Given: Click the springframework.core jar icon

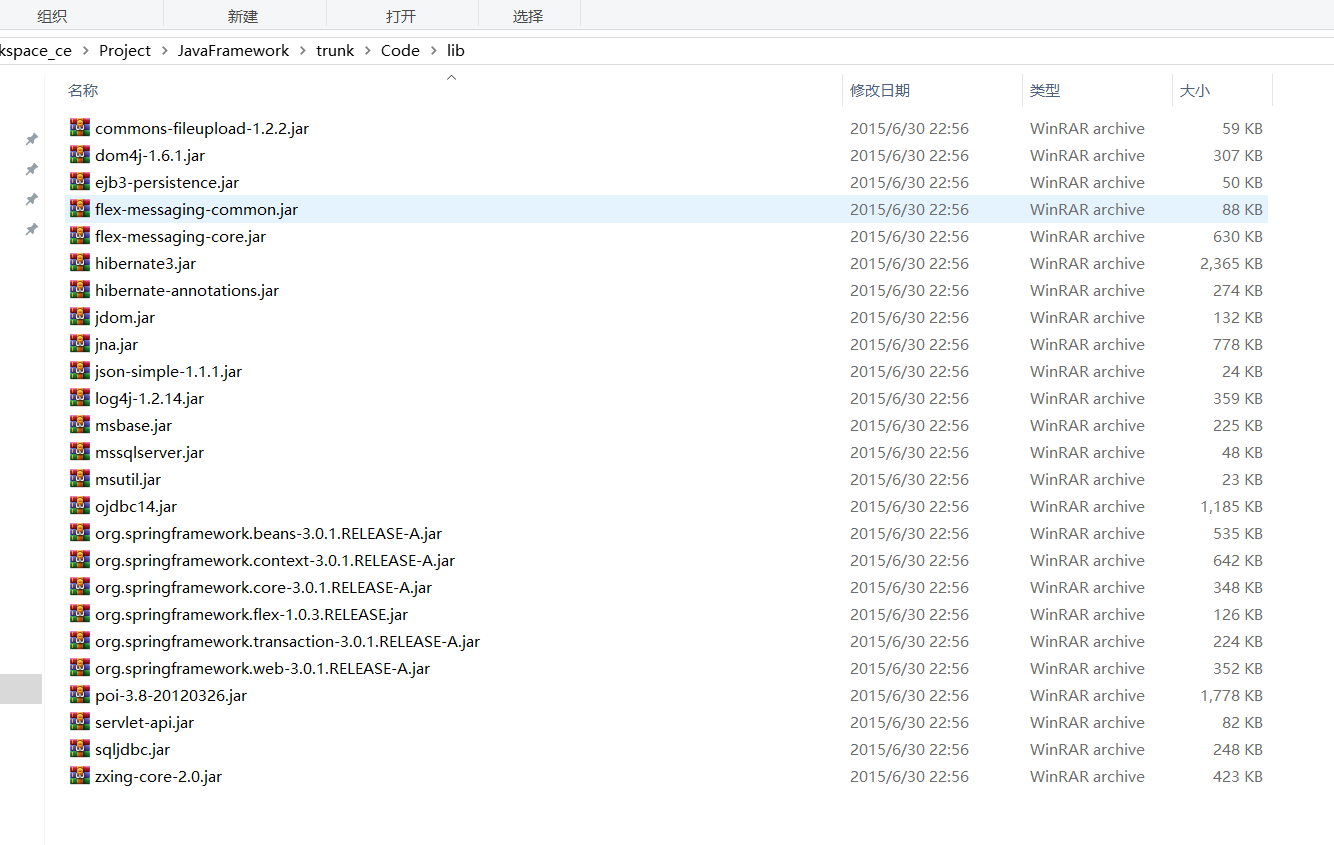Looking at the screenshot, I should [x=80, y=587].
